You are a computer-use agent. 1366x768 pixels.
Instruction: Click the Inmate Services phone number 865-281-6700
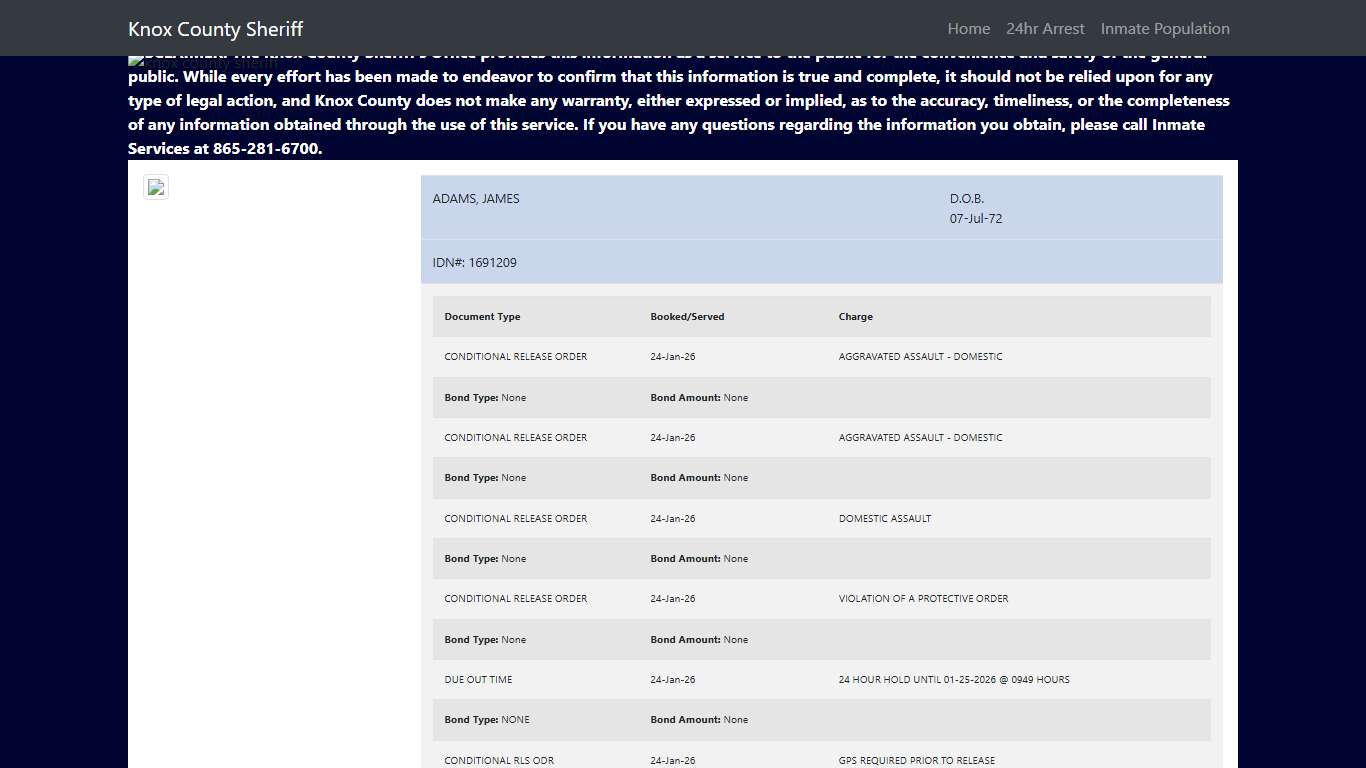point(265,149)
